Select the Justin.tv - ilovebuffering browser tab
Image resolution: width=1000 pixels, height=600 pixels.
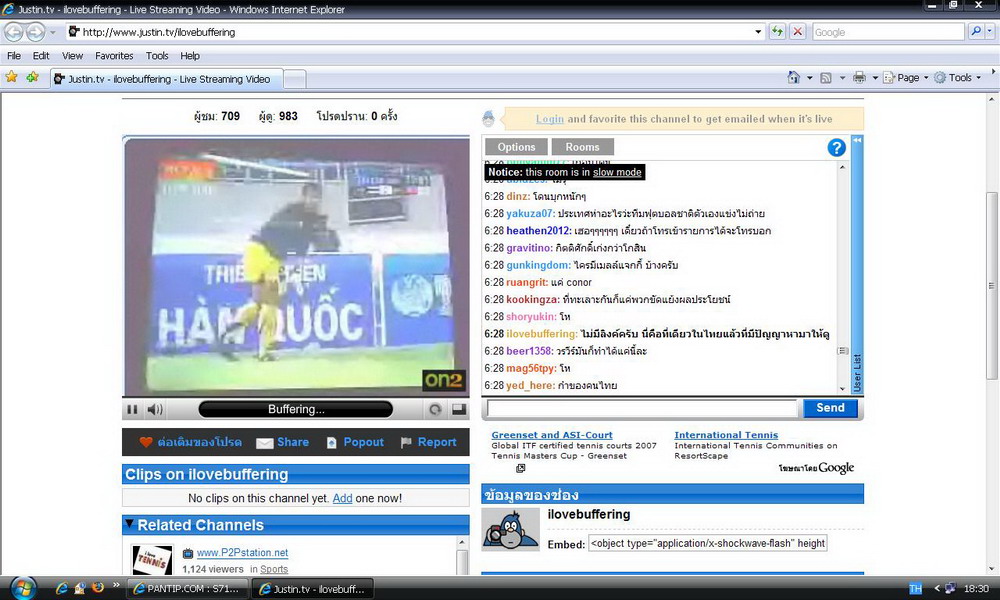[x=165, y=79]
